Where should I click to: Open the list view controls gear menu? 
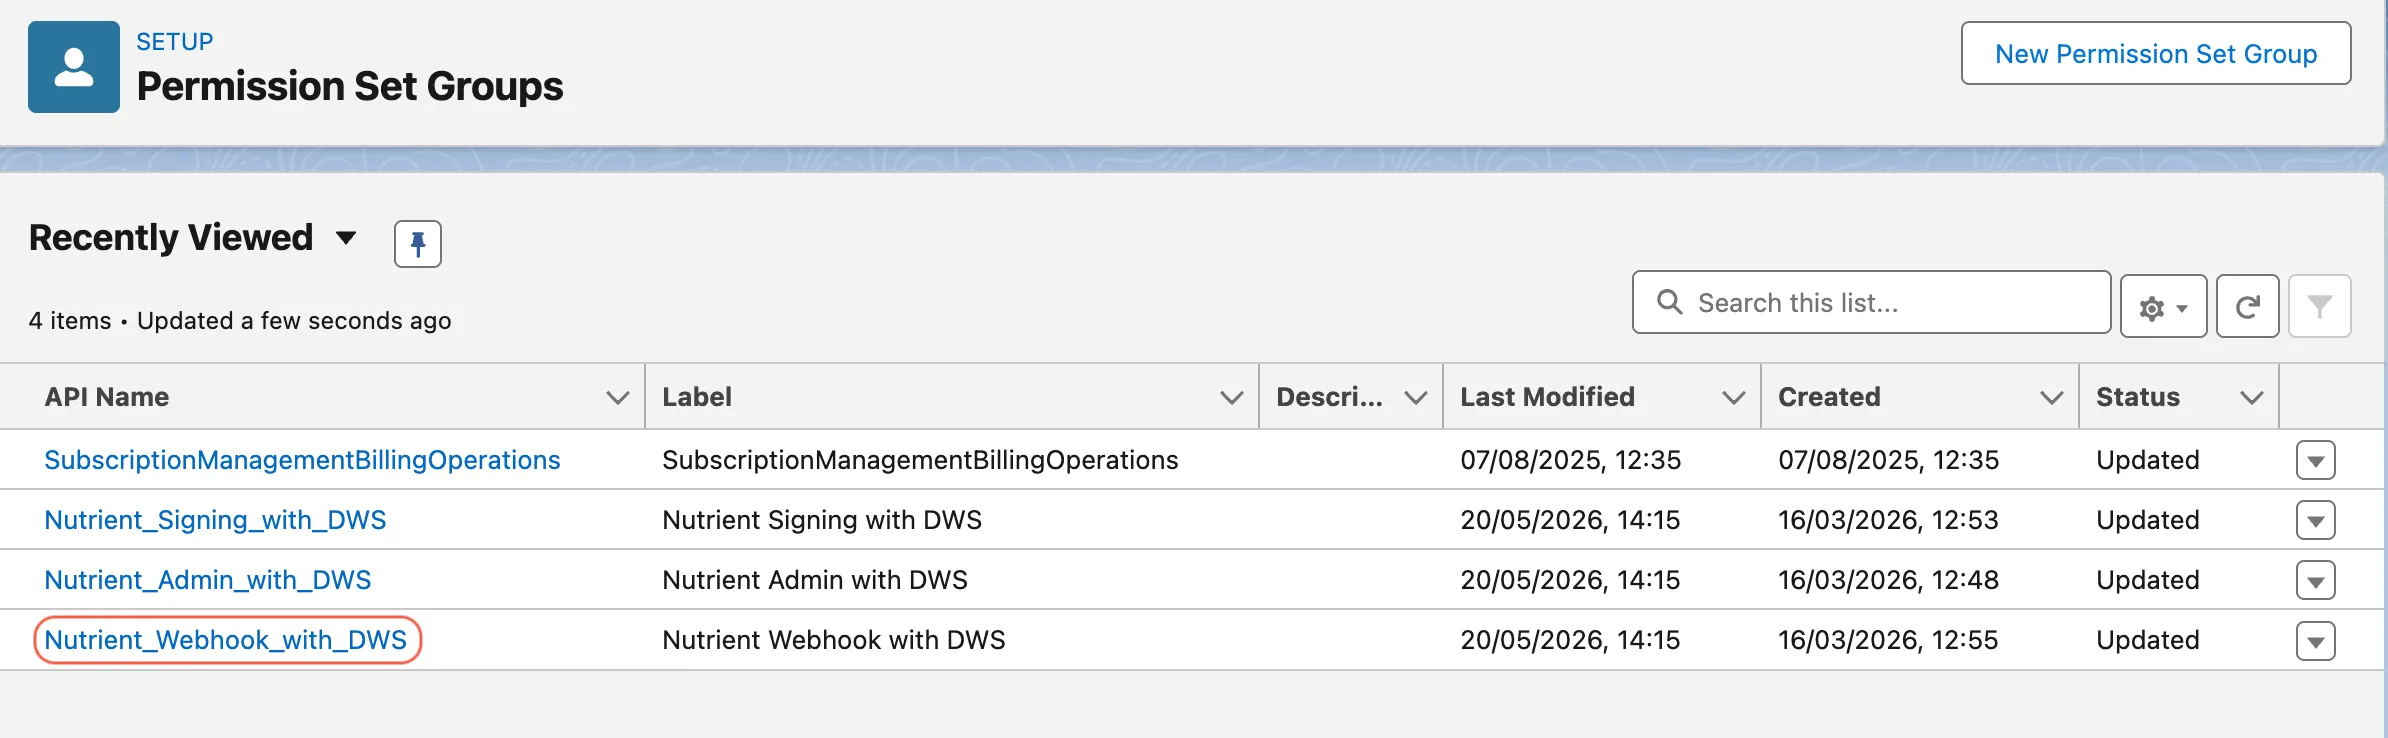2163,306
